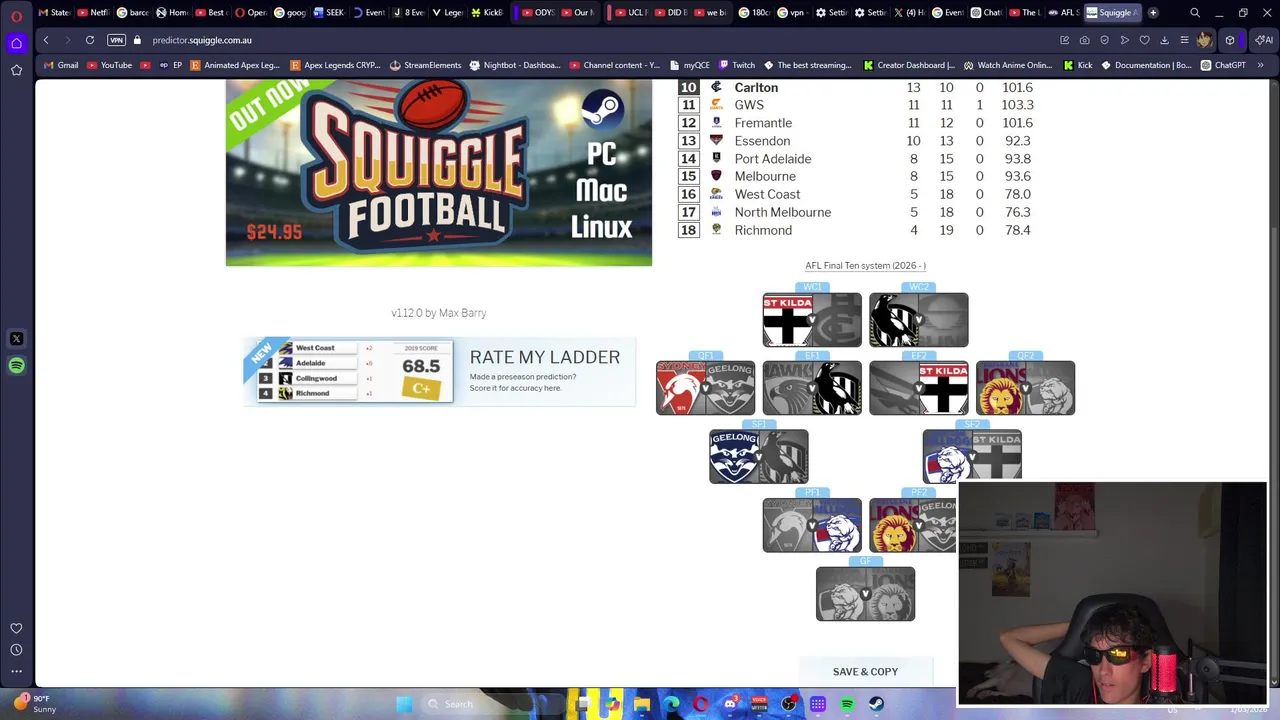
Task: Select Geelong in the QF1 matchup
Action: (730, 388)
